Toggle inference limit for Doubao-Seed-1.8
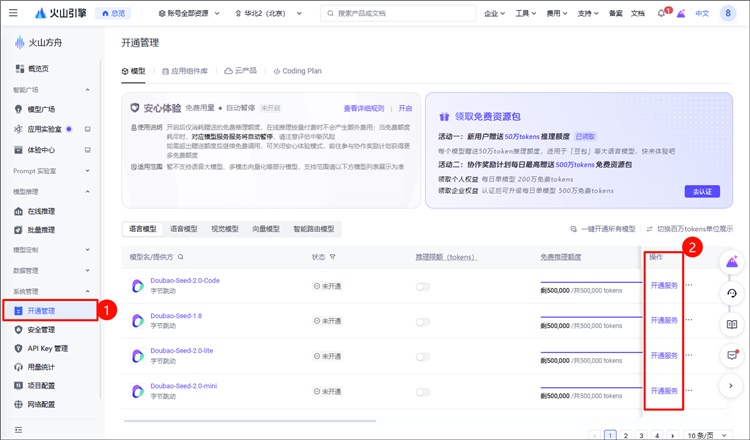The width and height of the screenshot is (750, 440). 423,321
